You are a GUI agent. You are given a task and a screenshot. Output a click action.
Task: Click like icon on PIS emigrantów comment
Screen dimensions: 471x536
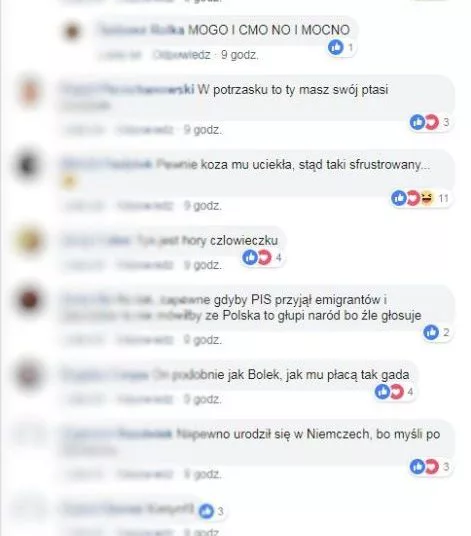[431, 332]
